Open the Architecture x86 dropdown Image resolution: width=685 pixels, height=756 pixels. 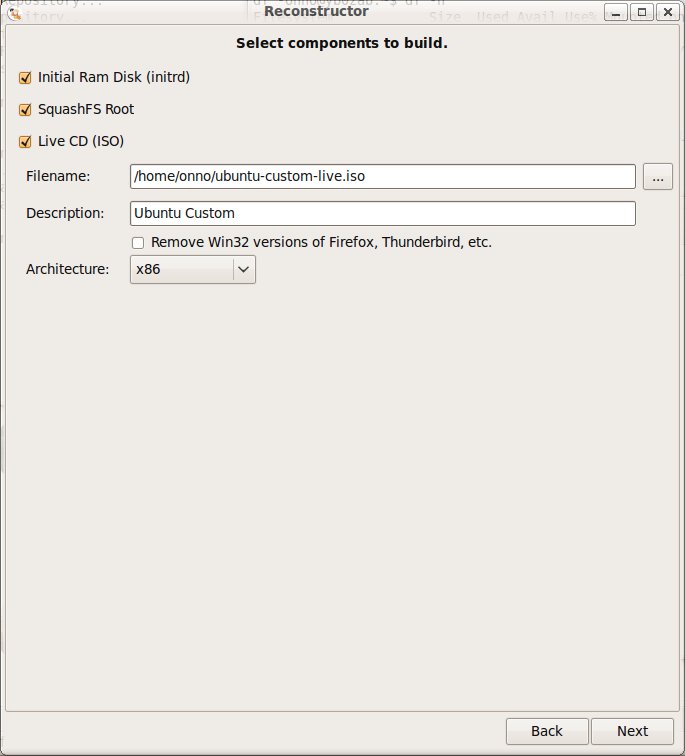(x=193, y=270)
